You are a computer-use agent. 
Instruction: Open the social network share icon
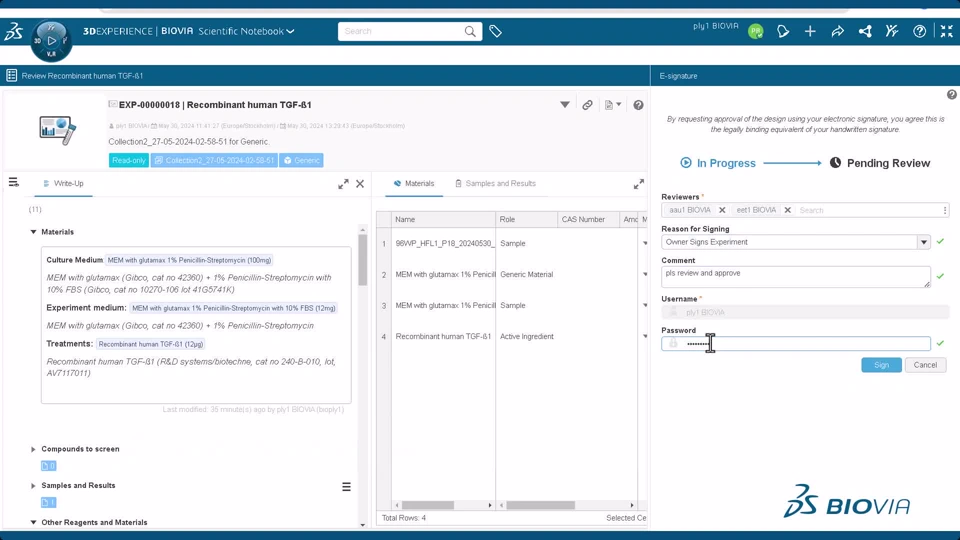pyautogui.click(x=864, y=31)
